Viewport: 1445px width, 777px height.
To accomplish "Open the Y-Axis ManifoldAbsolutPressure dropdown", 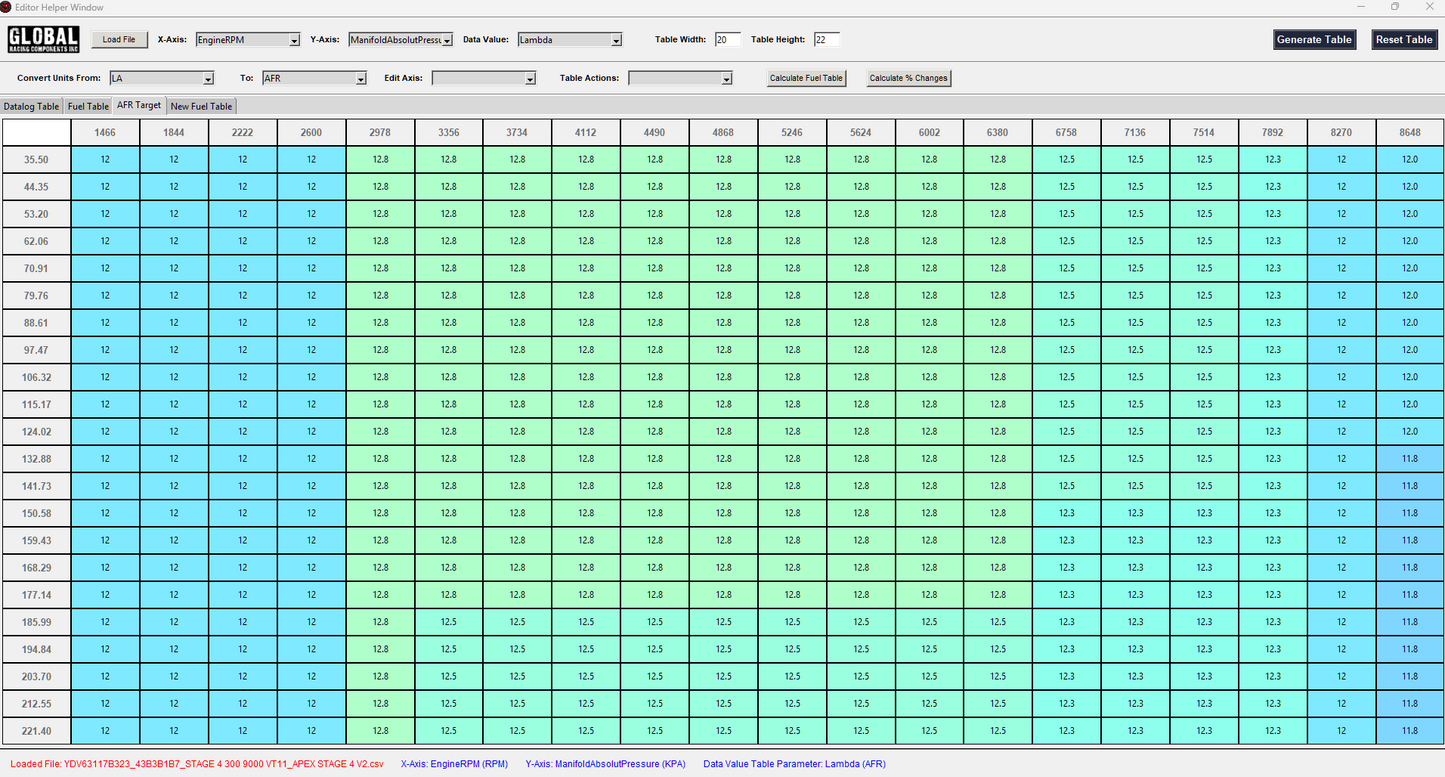I will [x=400, y=40].
